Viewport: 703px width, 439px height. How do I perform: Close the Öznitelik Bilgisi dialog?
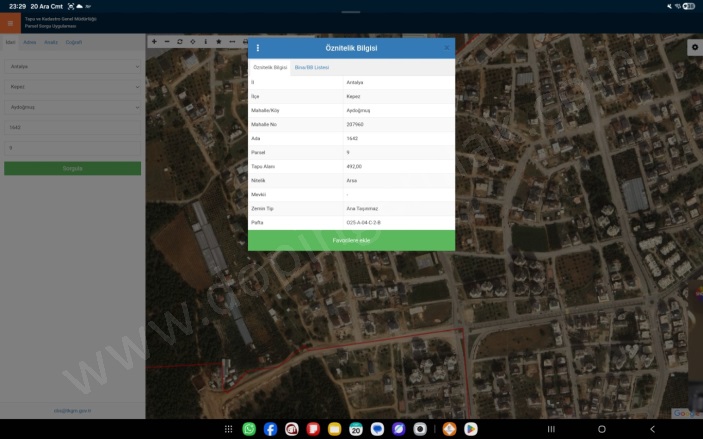[x=446, y=48]
